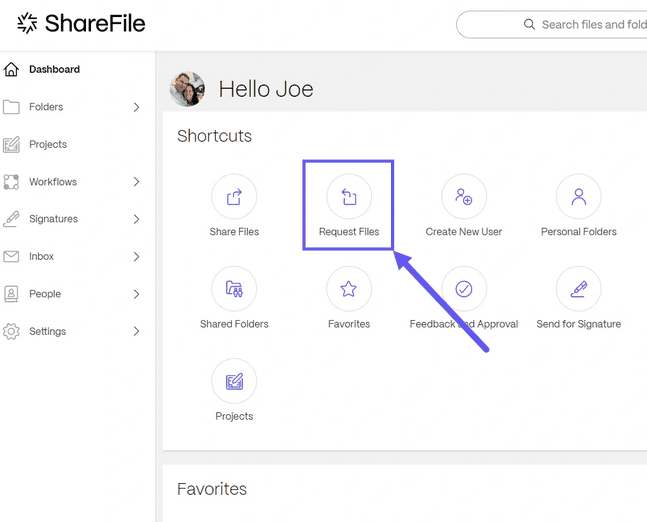Image resolution: width=647 pixels, height=522 pixels.
Task: Click the Hello Joe greeting
Action: tap(266, 90)
